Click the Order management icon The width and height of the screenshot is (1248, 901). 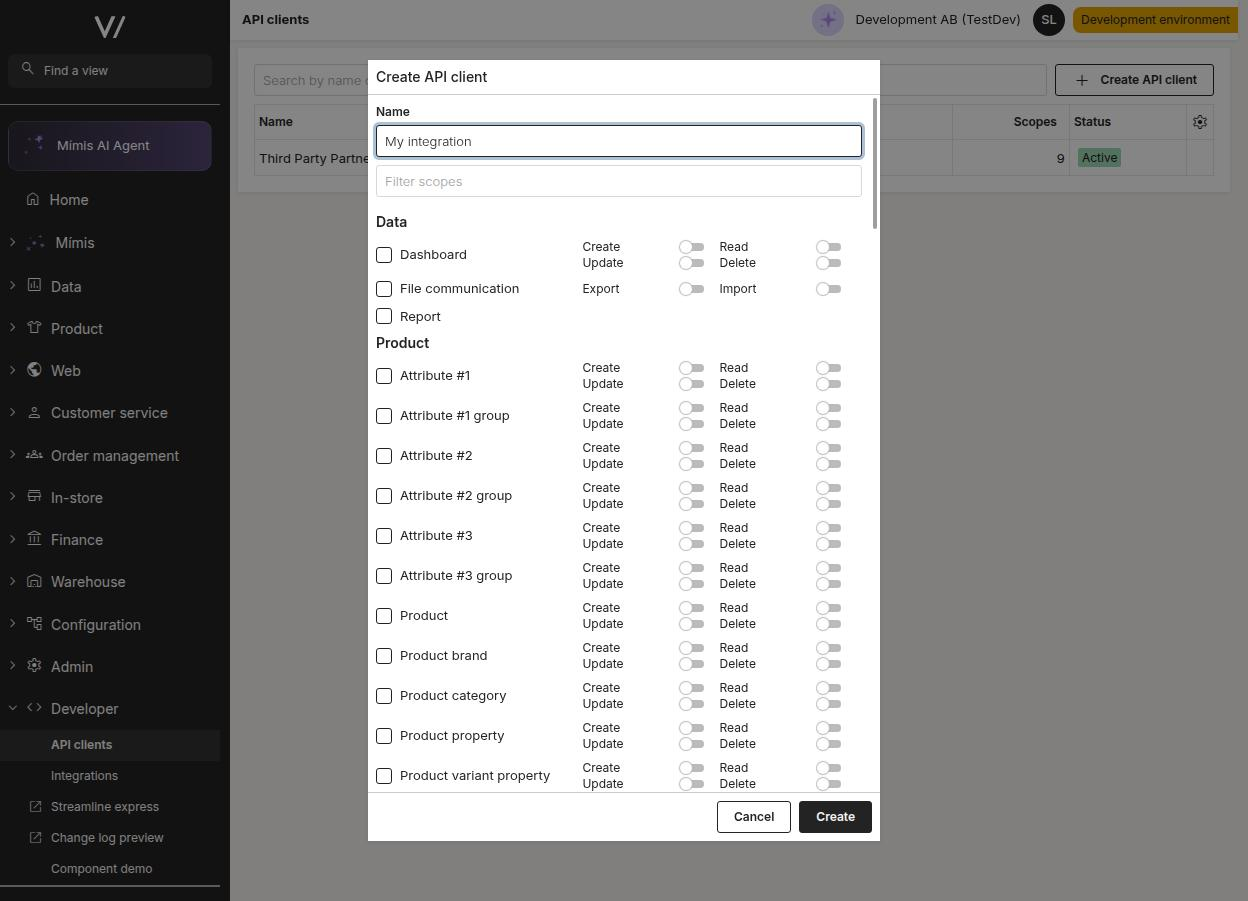point(34,454)
